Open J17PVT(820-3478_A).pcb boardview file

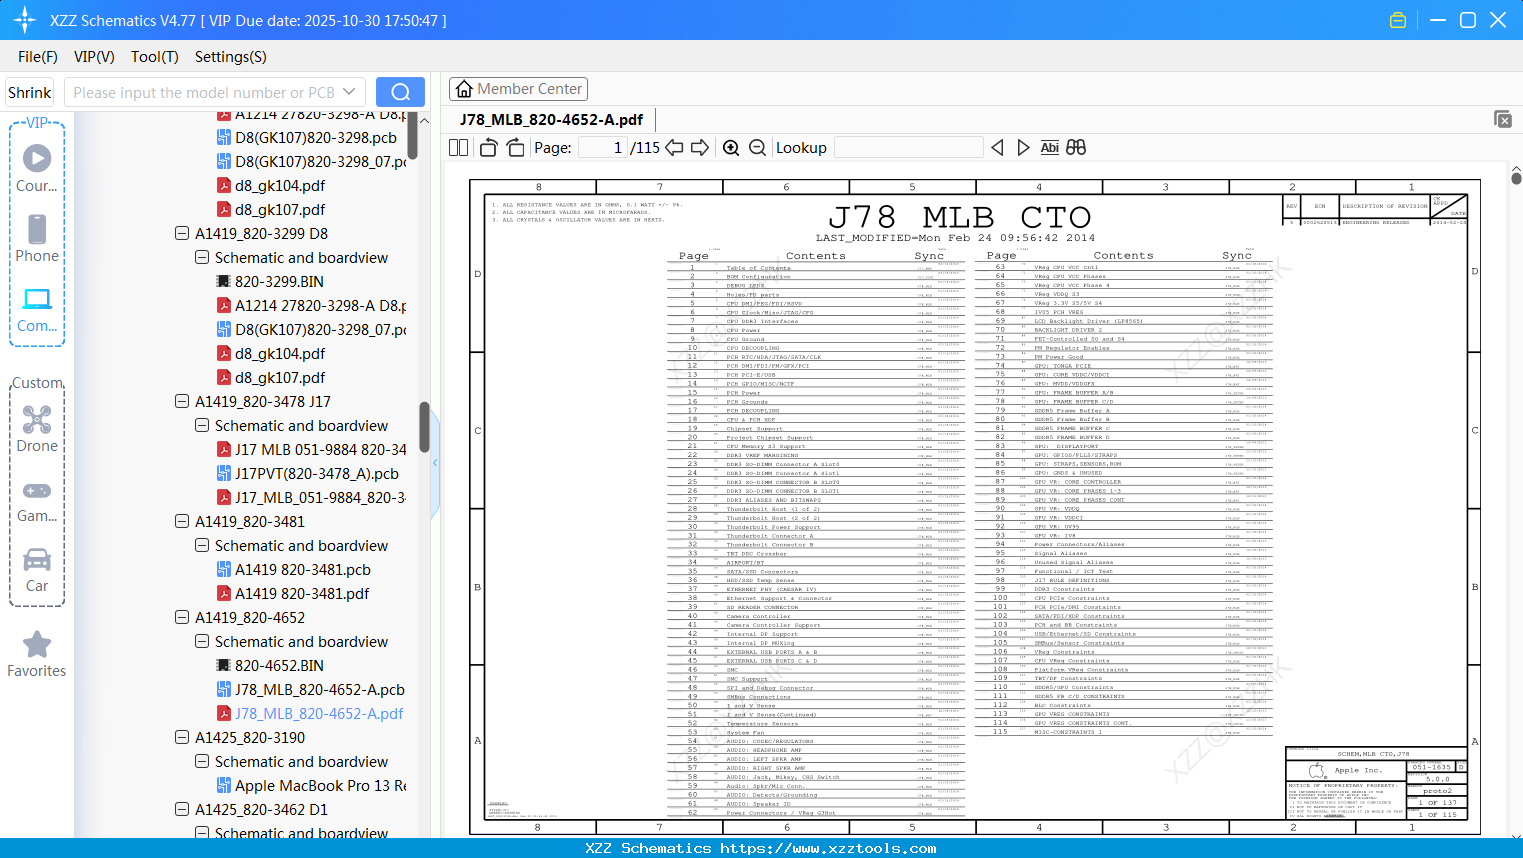317,474
